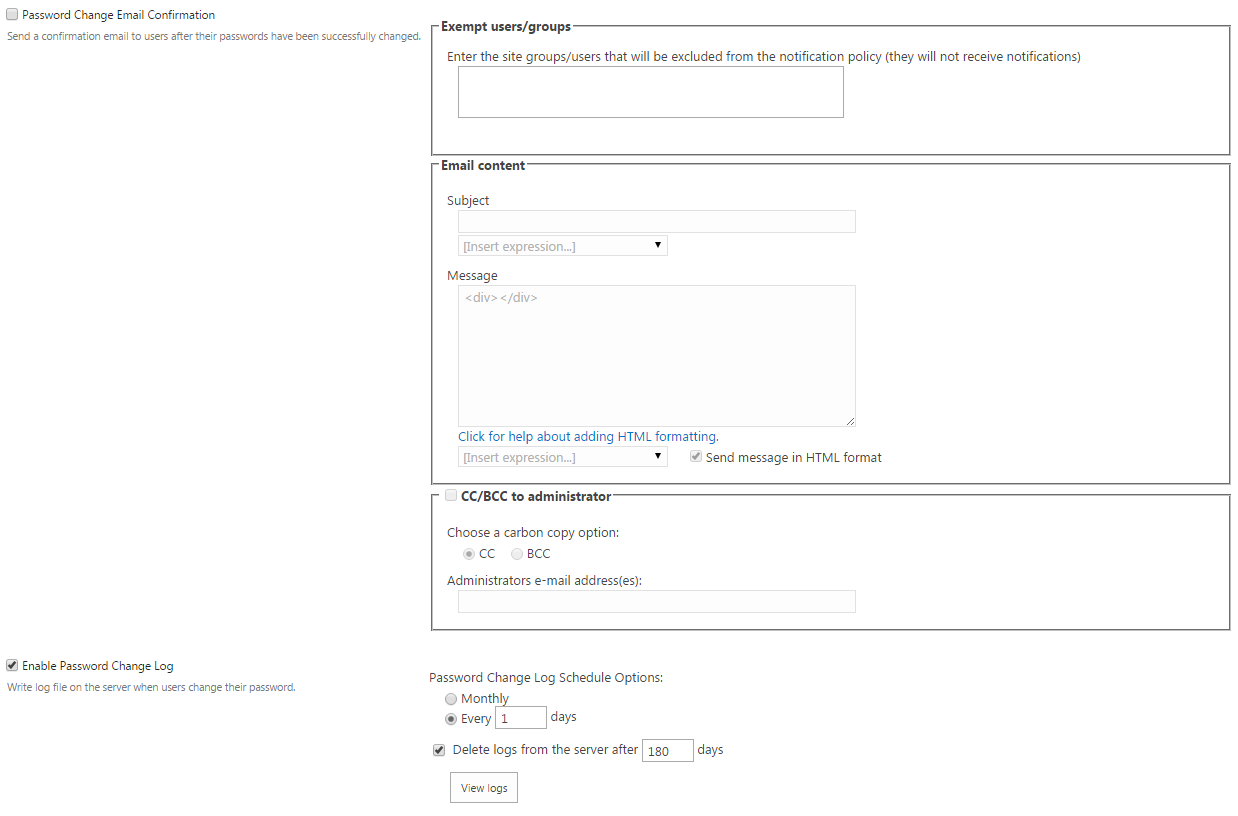
Task: Uncheck Enable Password Change Log
Action: click(x=13, y=665)
